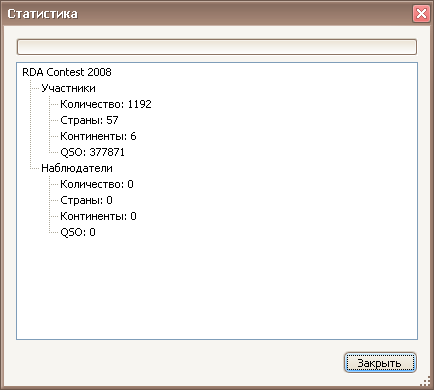The height and width of the screenshot is (390, 434).
Task: Select the row QSO: 0
Action: point(78,232)
